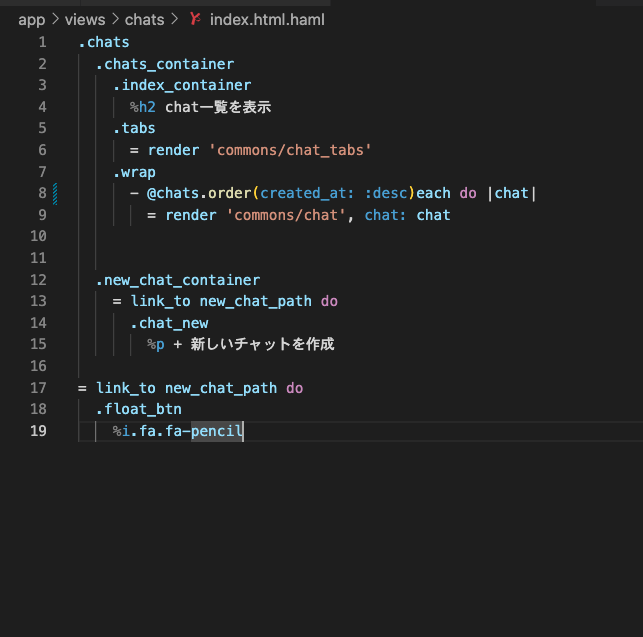Viewport: 643px width, 637px height.
Task: Click '.new_chat_container' on line 12
Action: click(x=178, y=280)
